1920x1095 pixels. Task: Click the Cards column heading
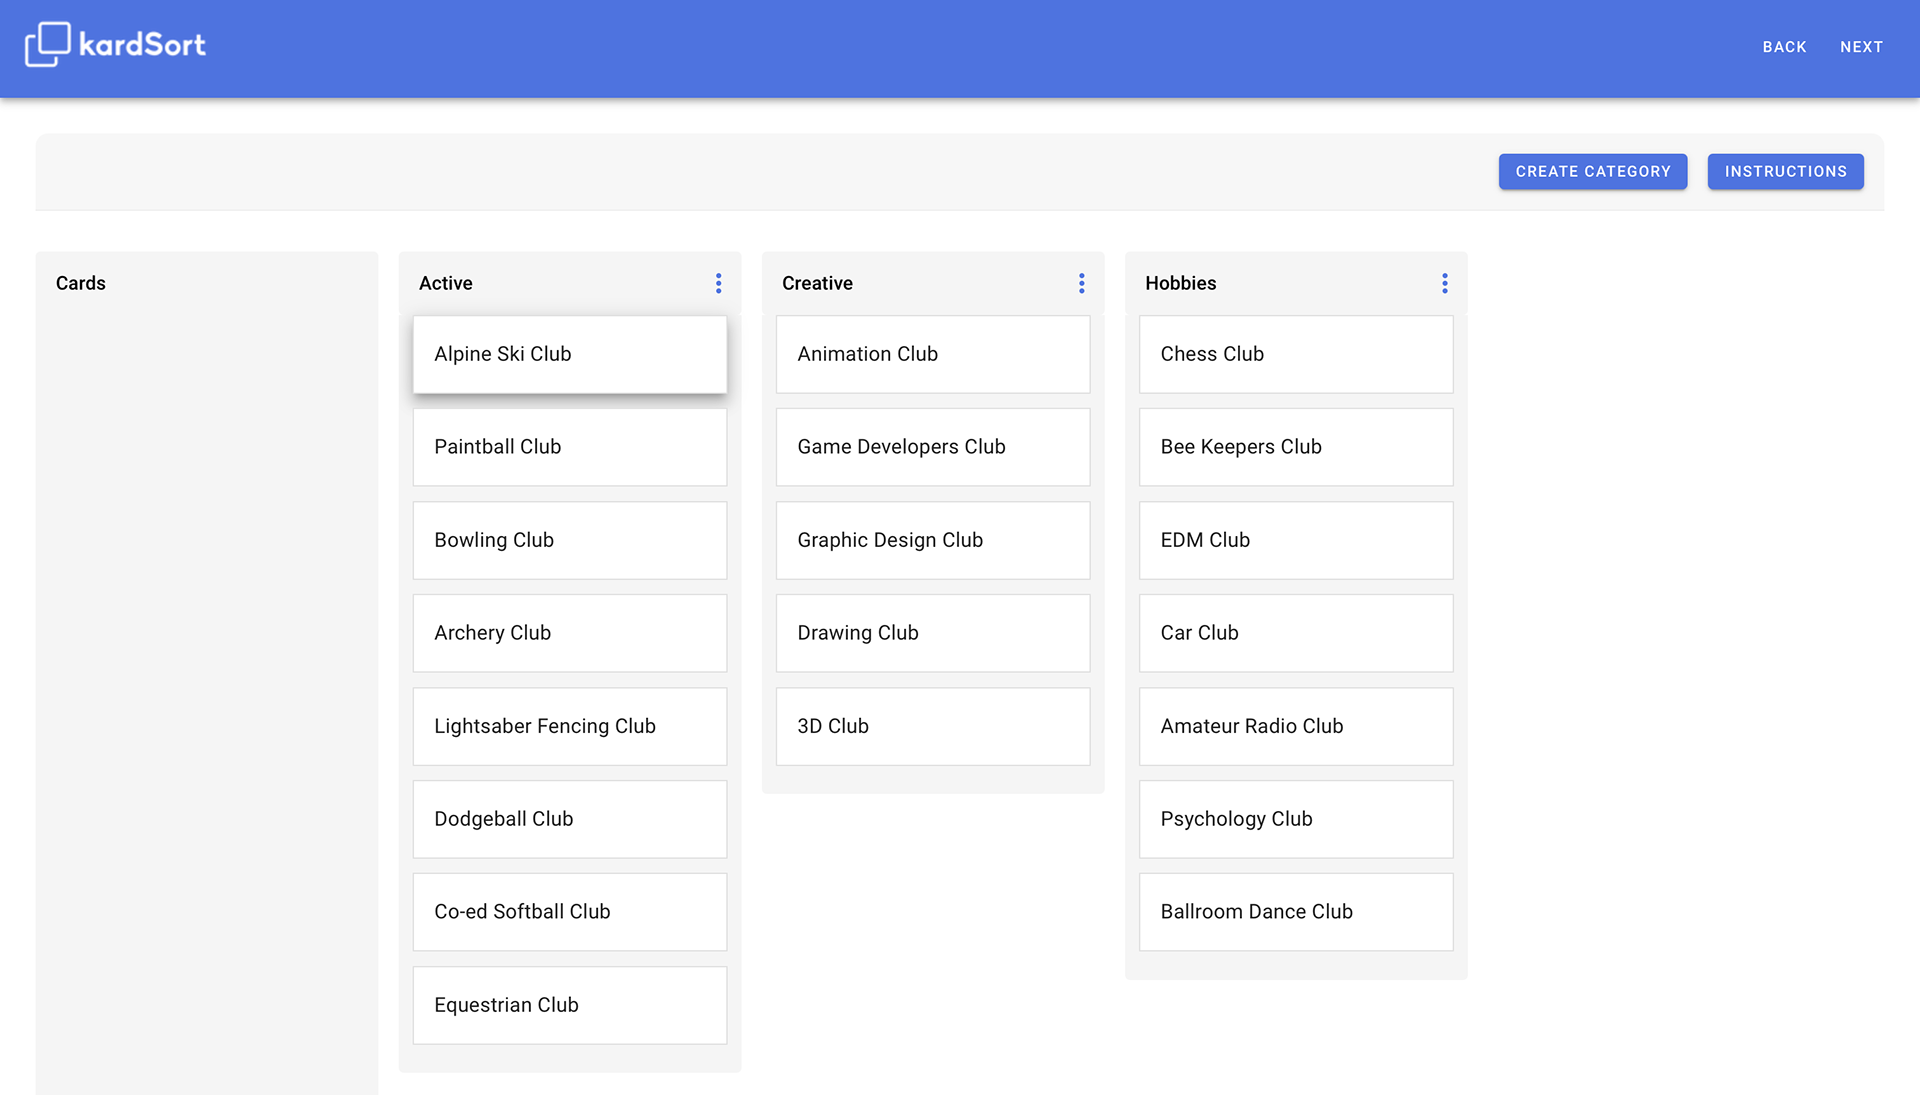tap(81, 283)
